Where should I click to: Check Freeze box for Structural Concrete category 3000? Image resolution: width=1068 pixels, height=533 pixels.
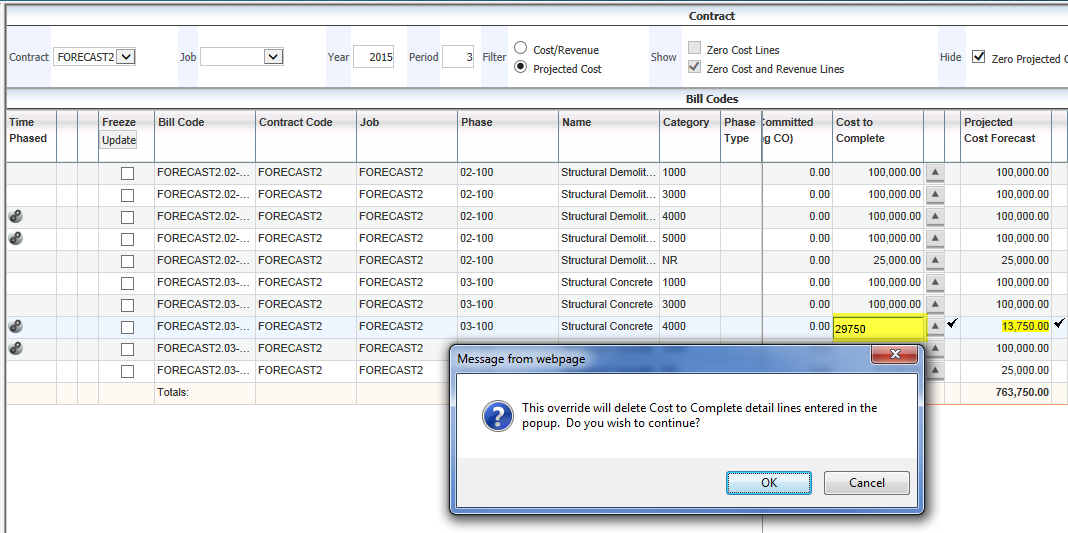(127, 305)
